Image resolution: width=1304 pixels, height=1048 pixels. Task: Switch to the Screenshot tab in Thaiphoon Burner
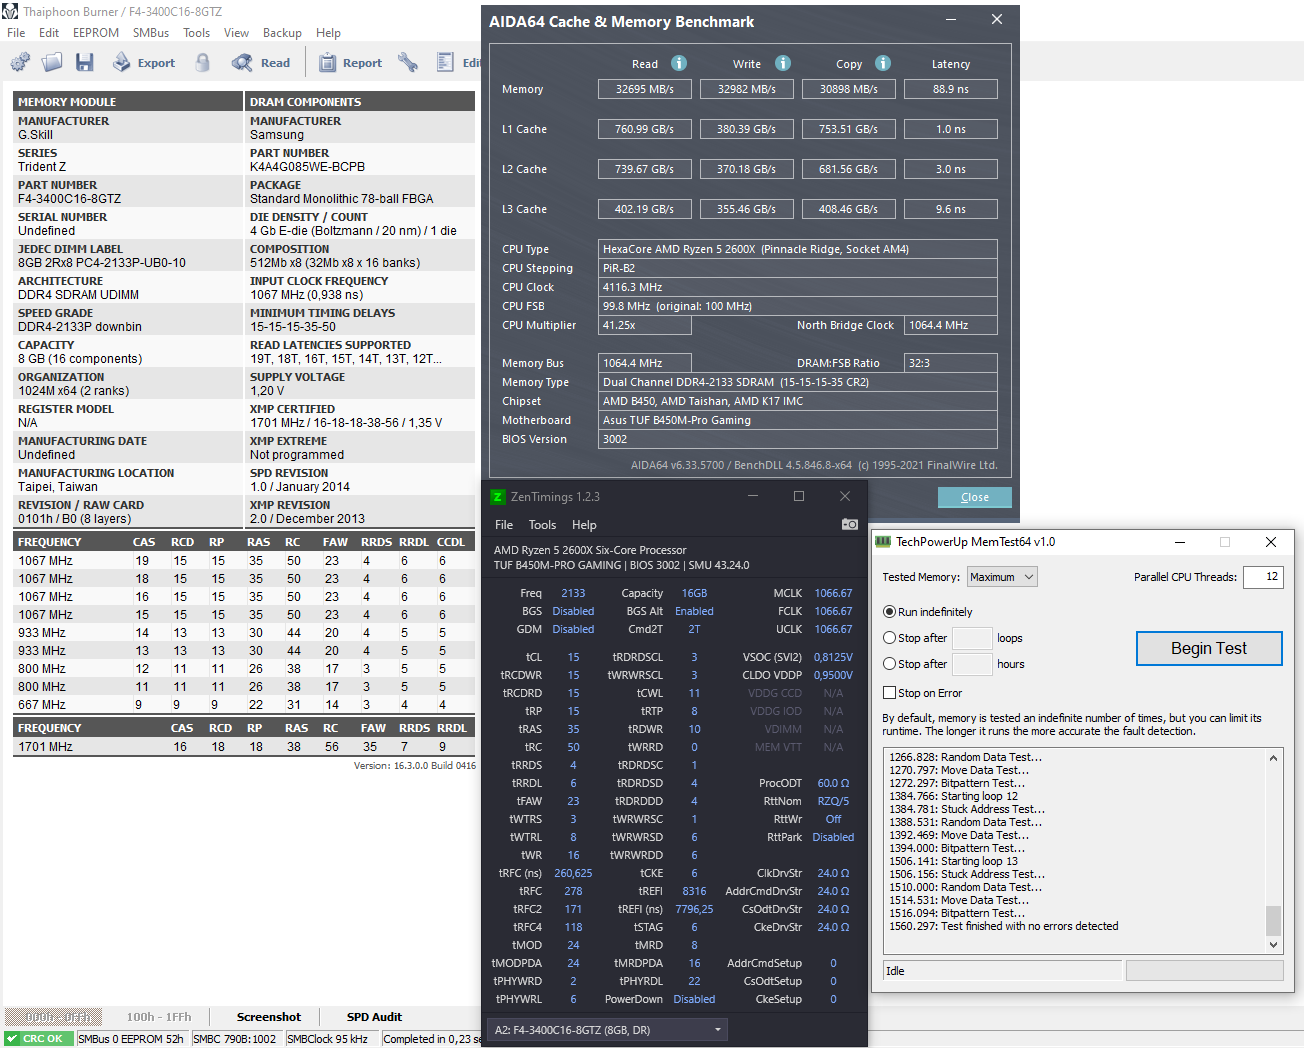(269, 1017)
